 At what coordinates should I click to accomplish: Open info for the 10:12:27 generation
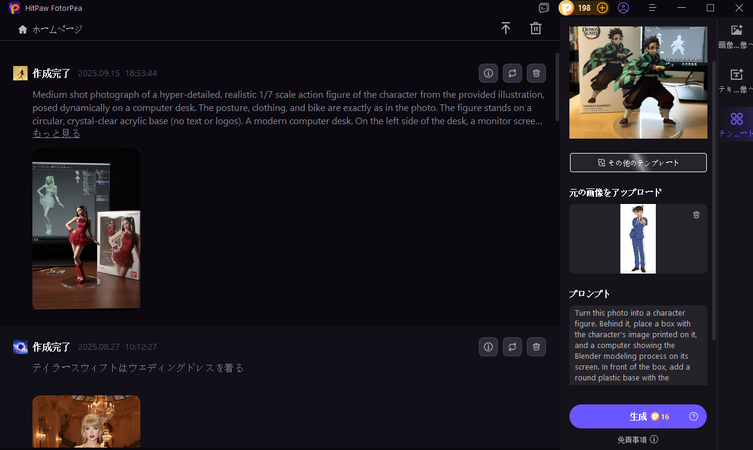[488, 347]
